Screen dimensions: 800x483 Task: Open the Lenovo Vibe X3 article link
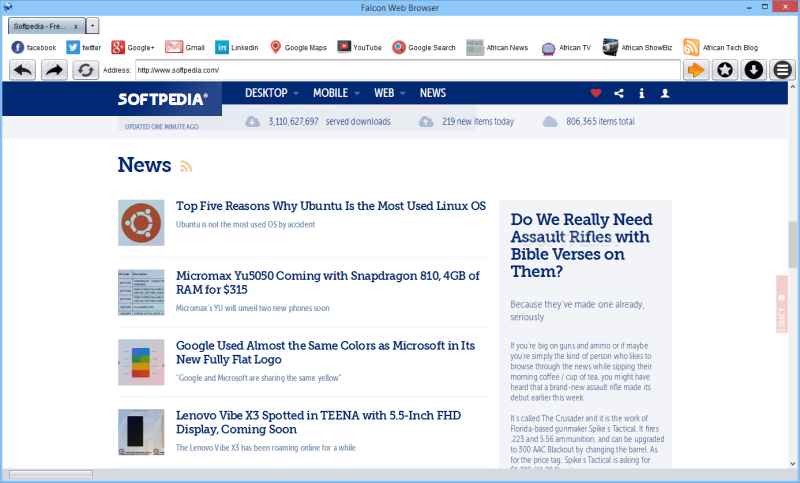click(x=318, y=422)
